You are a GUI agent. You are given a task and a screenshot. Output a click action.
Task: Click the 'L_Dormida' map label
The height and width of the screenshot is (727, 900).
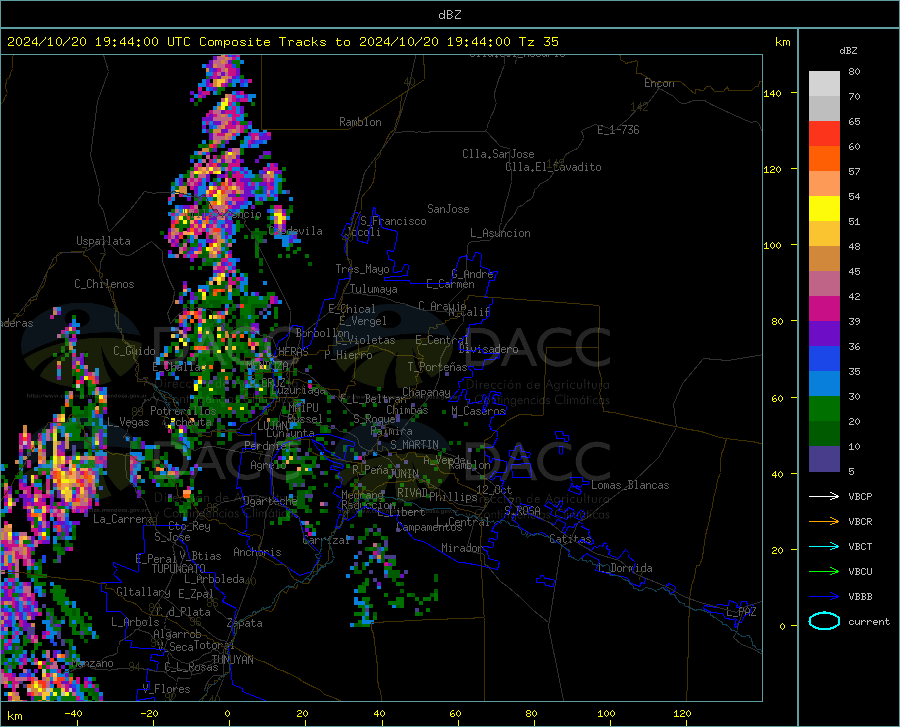point(624,568)
